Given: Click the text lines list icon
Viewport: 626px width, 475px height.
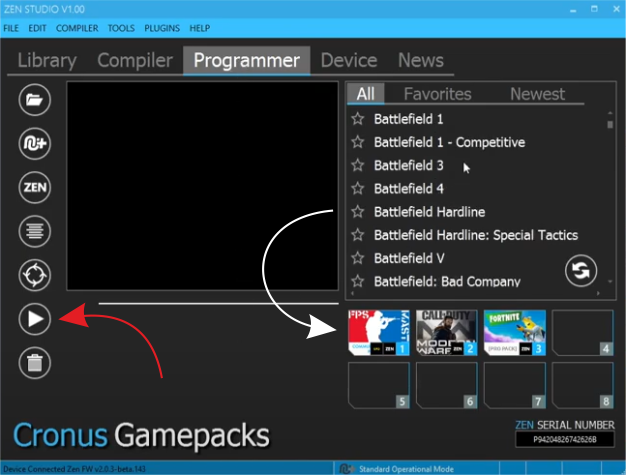Looking at the screenshot, I should point(35,231).
